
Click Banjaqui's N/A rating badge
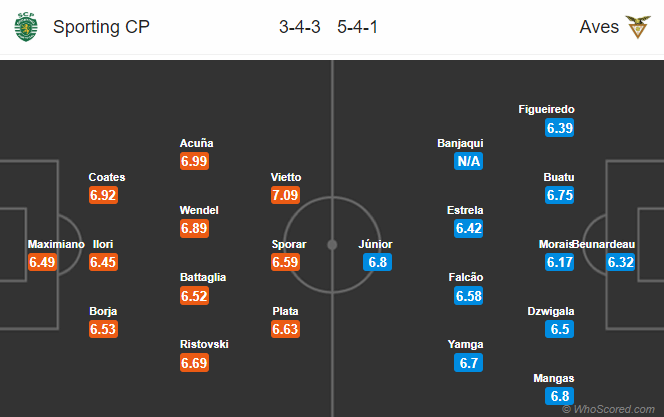[x=468, y=161]
